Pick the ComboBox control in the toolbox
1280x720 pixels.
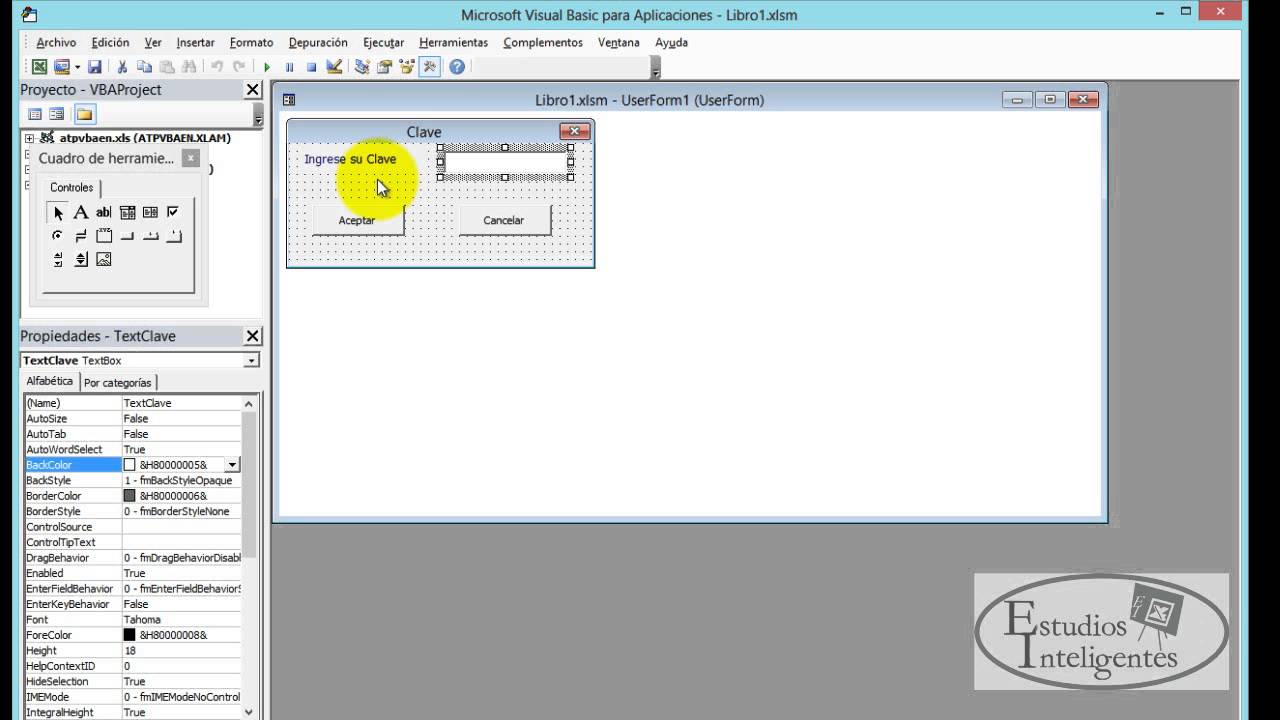pyautogui.click(x=127, y=212)
